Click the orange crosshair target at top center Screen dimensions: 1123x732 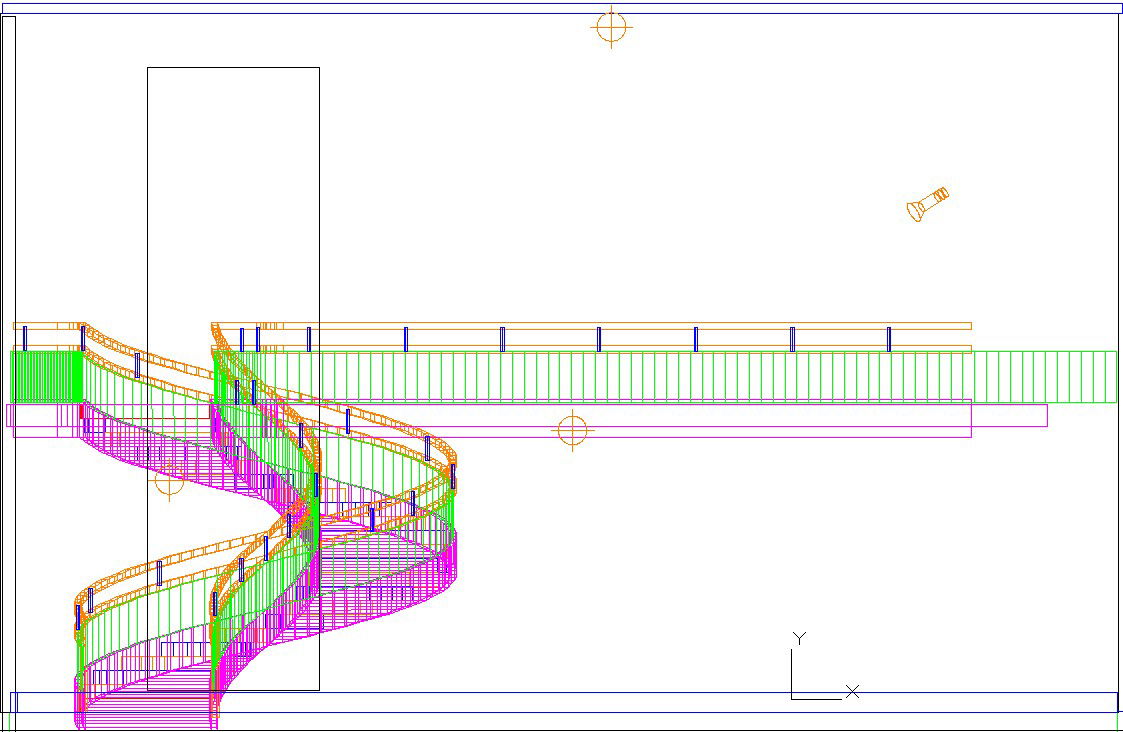612,27
